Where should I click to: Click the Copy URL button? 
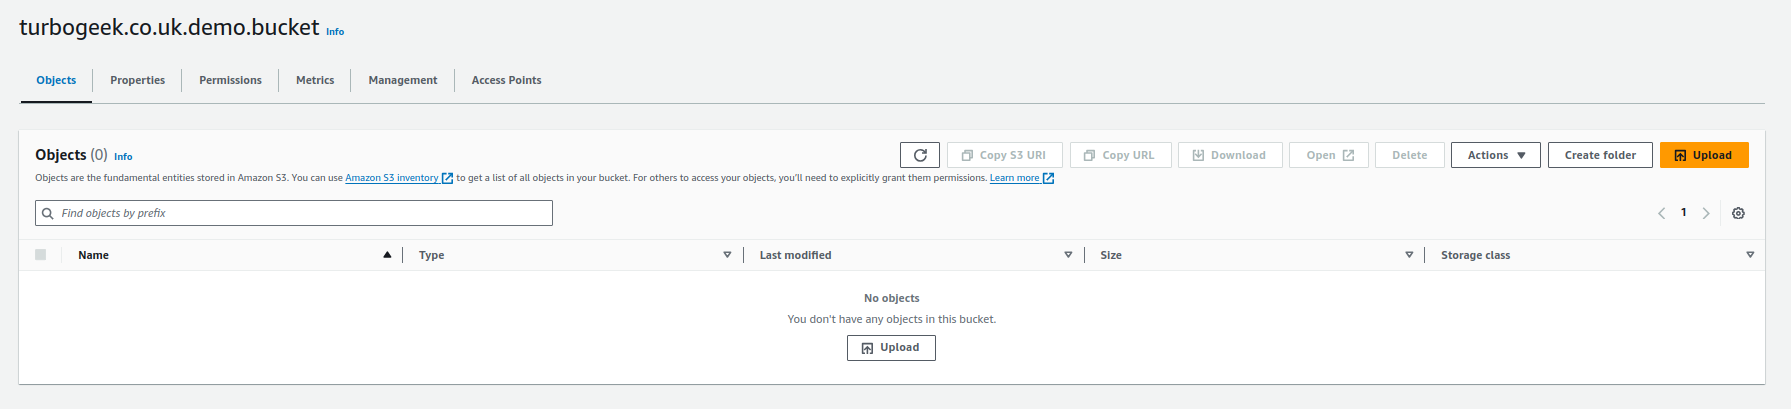1121,155
